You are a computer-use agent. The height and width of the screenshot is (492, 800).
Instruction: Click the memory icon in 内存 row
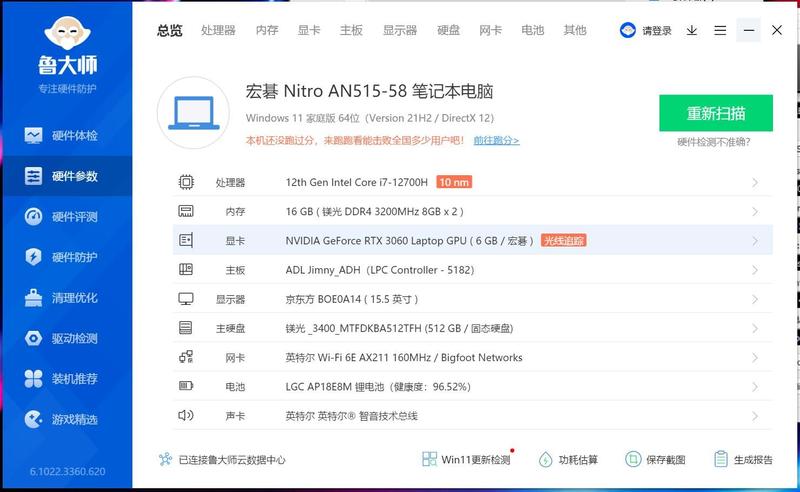click(x=186, y=211)
